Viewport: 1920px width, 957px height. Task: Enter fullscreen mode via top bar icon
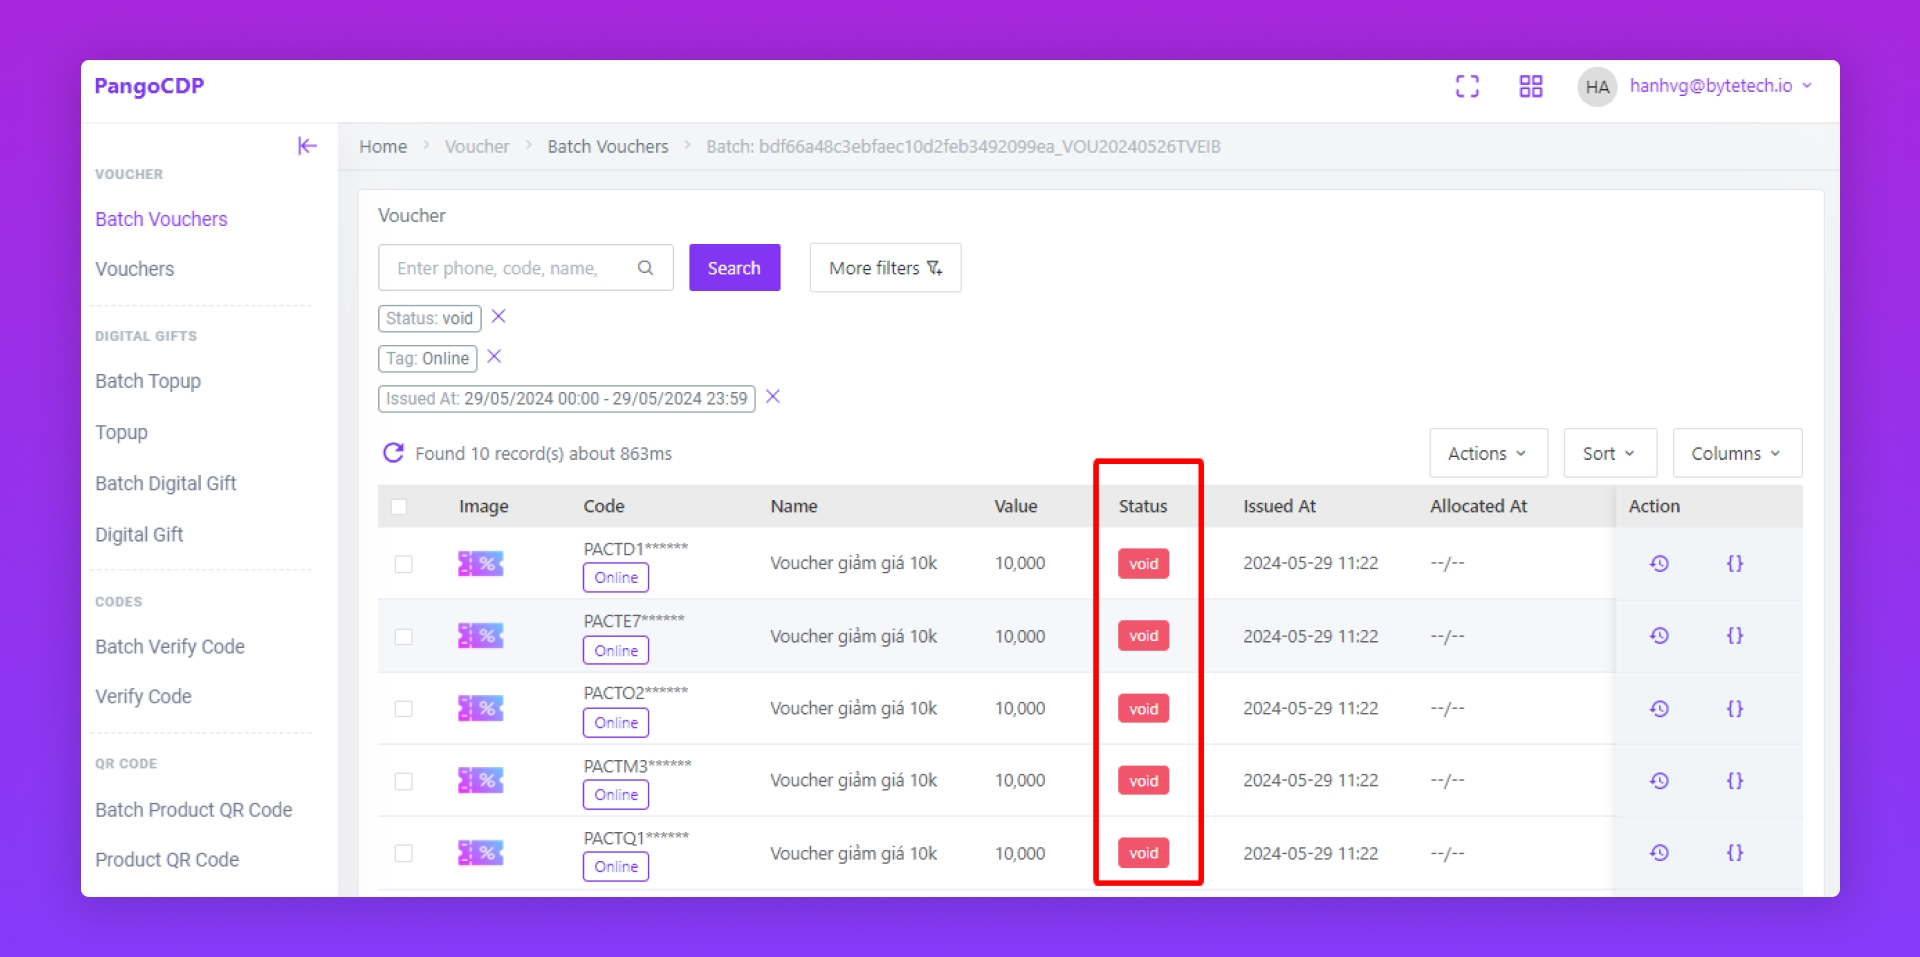1466,87
